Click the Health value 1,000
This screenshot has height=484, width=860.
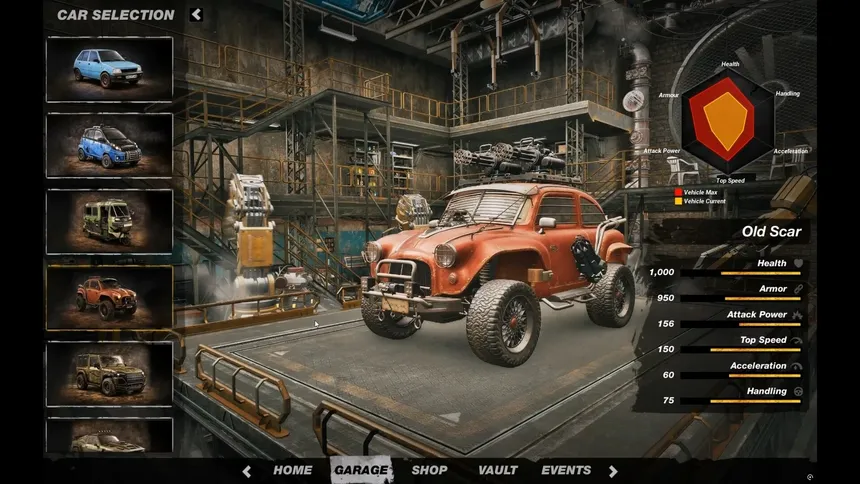point(661,272)
